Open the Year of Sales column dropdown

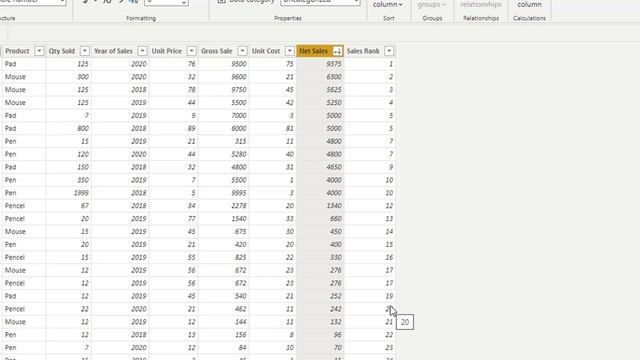coord(142,51)
